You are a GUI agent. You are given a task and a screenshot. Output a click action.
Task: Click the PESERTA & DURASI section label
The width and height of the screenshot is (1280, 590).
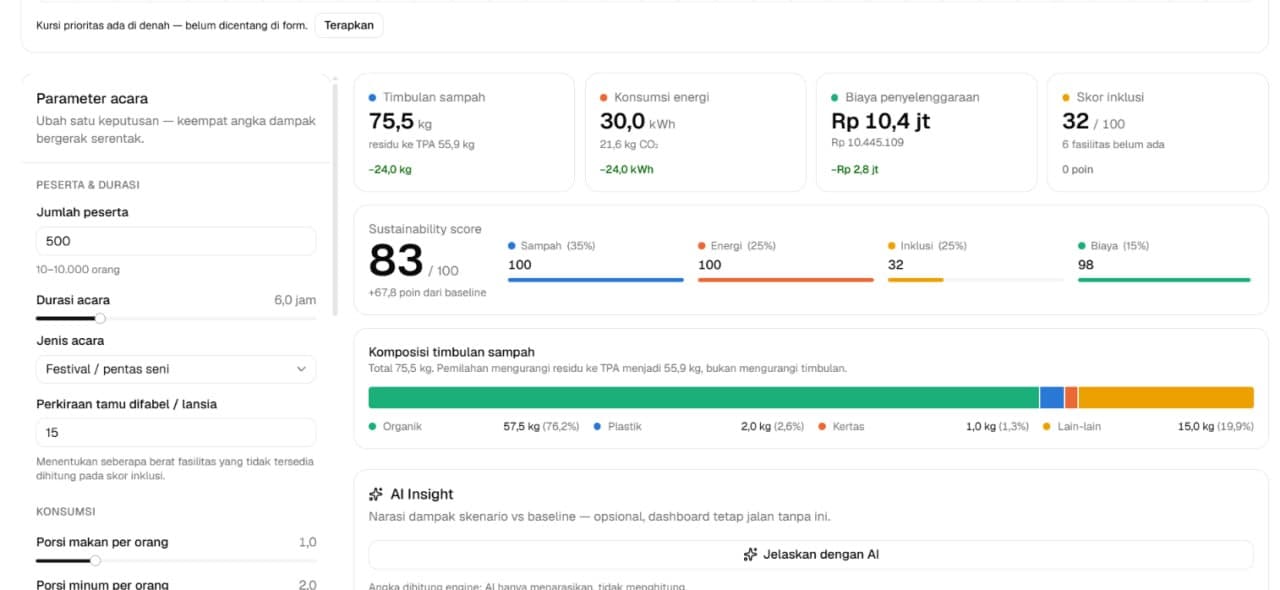click(x=88, y=184)
